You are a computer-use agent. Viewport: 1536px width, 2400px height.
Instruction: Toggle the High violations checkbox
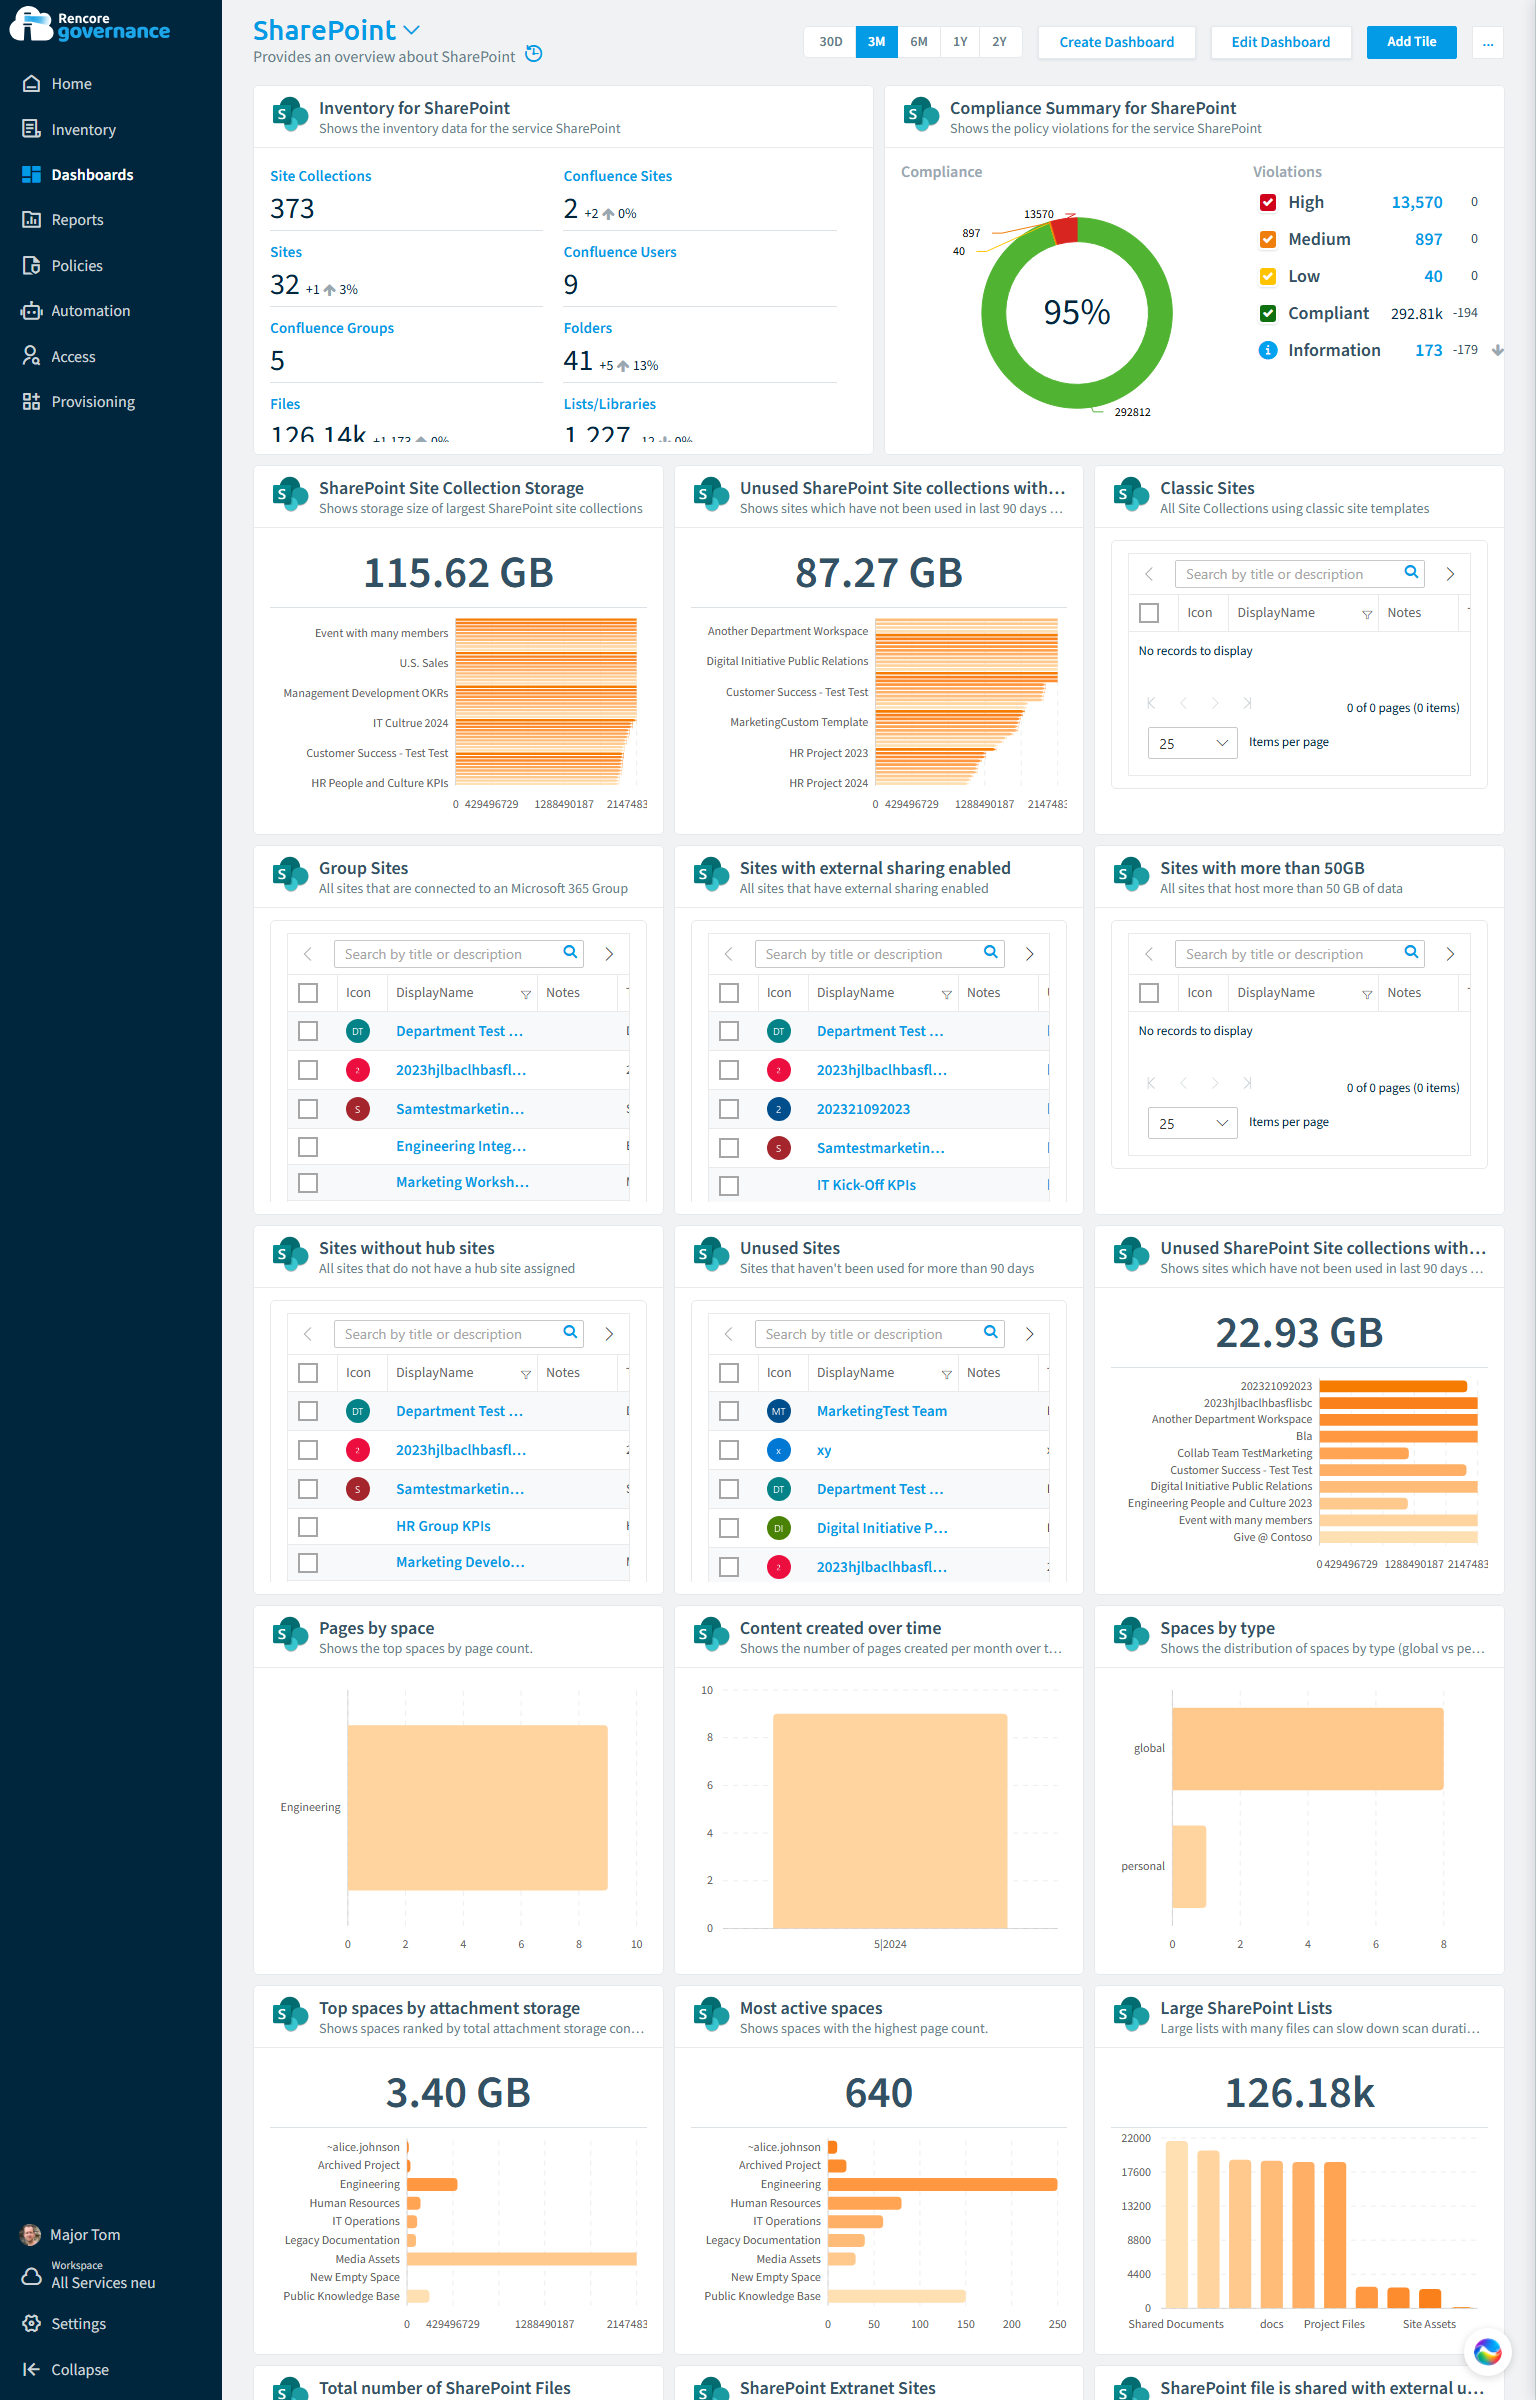[x=1268, y=202]
